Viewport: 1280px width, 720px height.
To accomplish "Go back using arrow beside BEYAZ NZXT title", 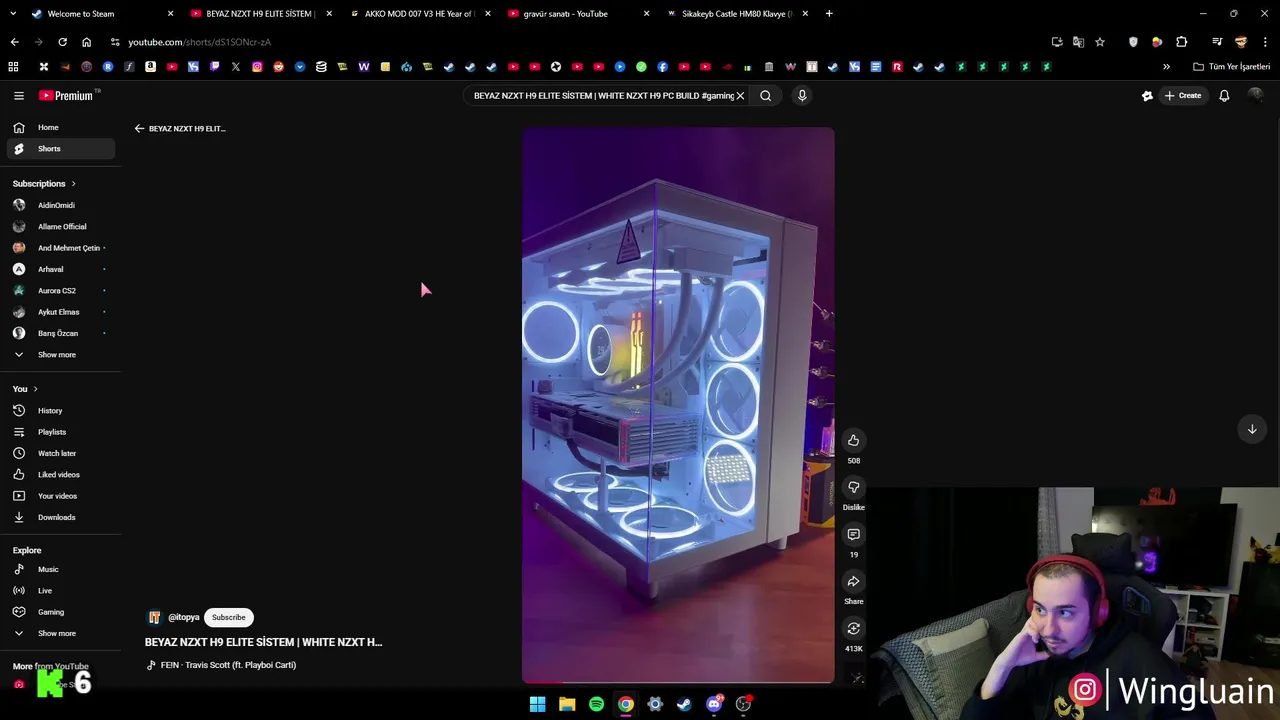I will (x=139, y=128).
